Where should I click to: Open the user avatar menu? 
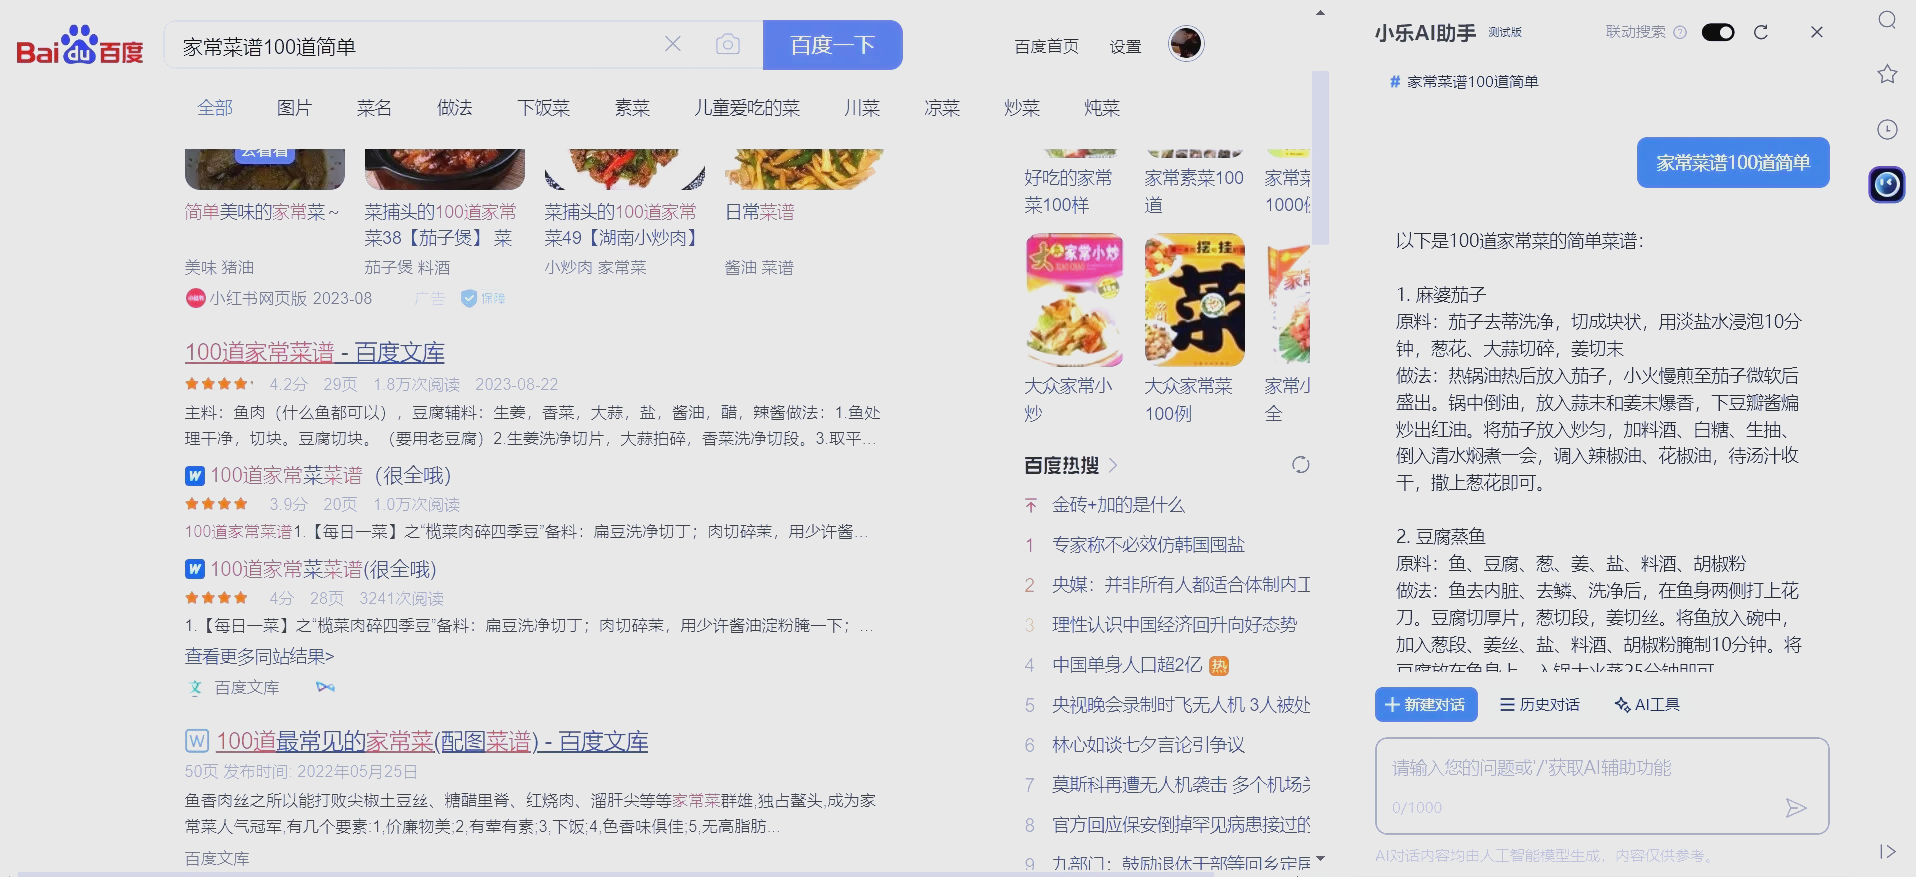coord(1186,44)
